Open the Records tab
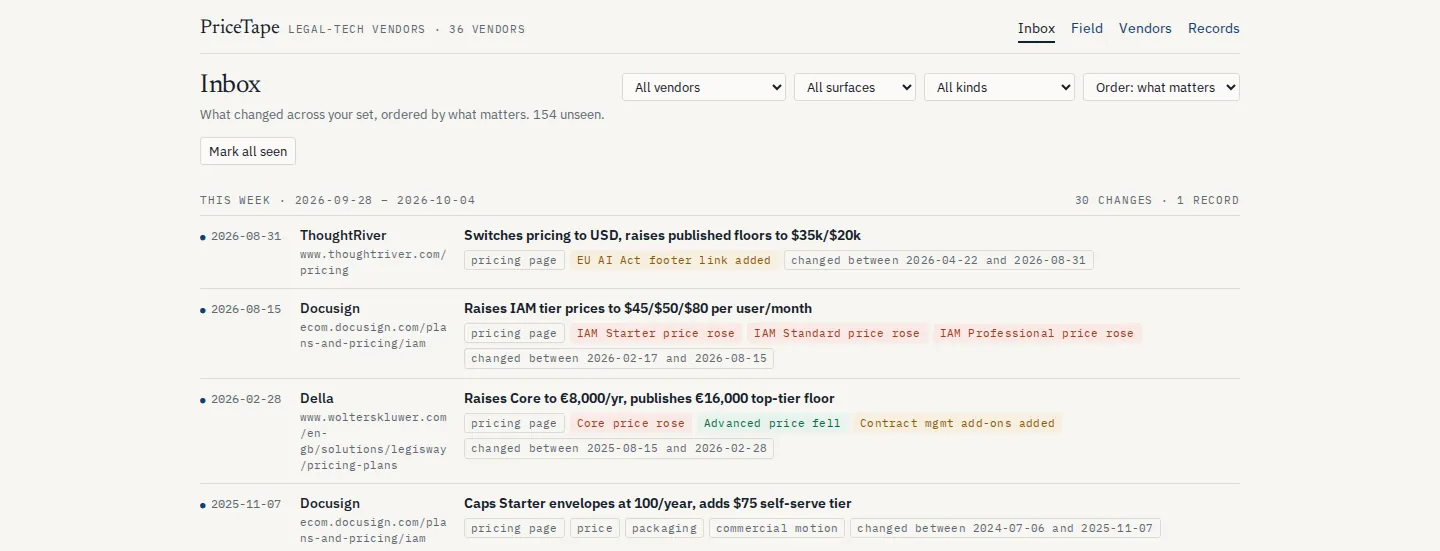This screenshot has width=1440, height=551. coord(1214,28)
